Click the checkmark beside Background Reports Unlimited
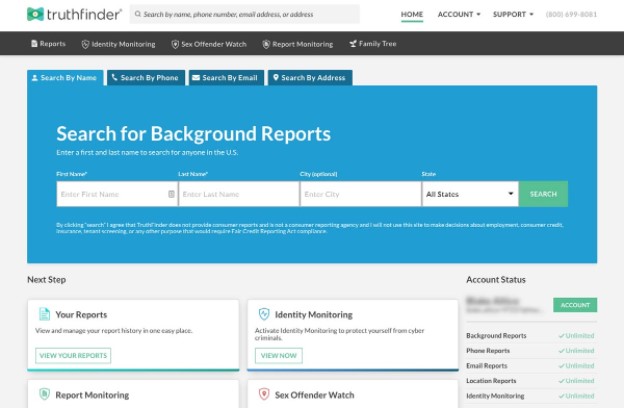Viewport: 627px width, 412px height. (x=561, y=336)
